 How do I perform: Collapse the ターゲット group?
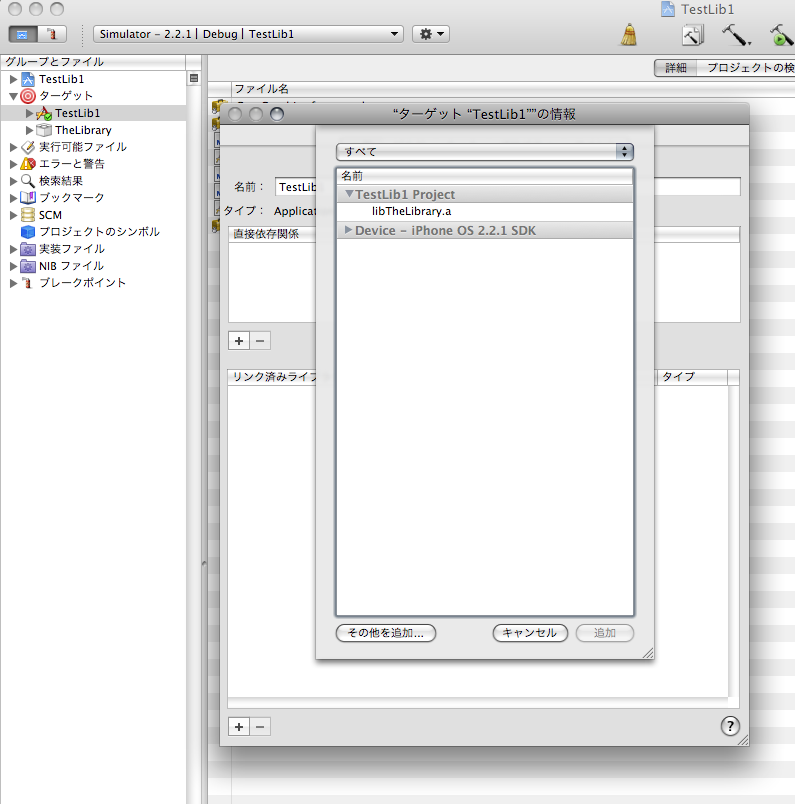click(x=13, y=96)
